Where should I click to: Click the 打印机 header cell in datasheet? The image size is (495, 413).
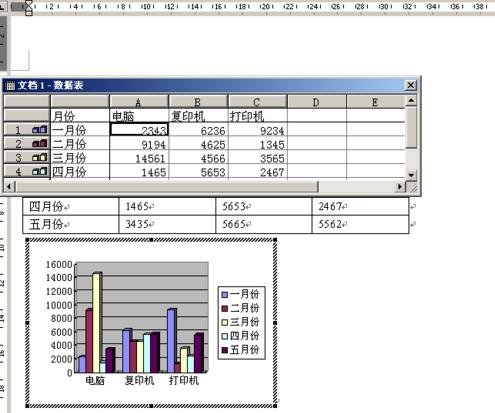pyautogui.click(x=258, y=116)
